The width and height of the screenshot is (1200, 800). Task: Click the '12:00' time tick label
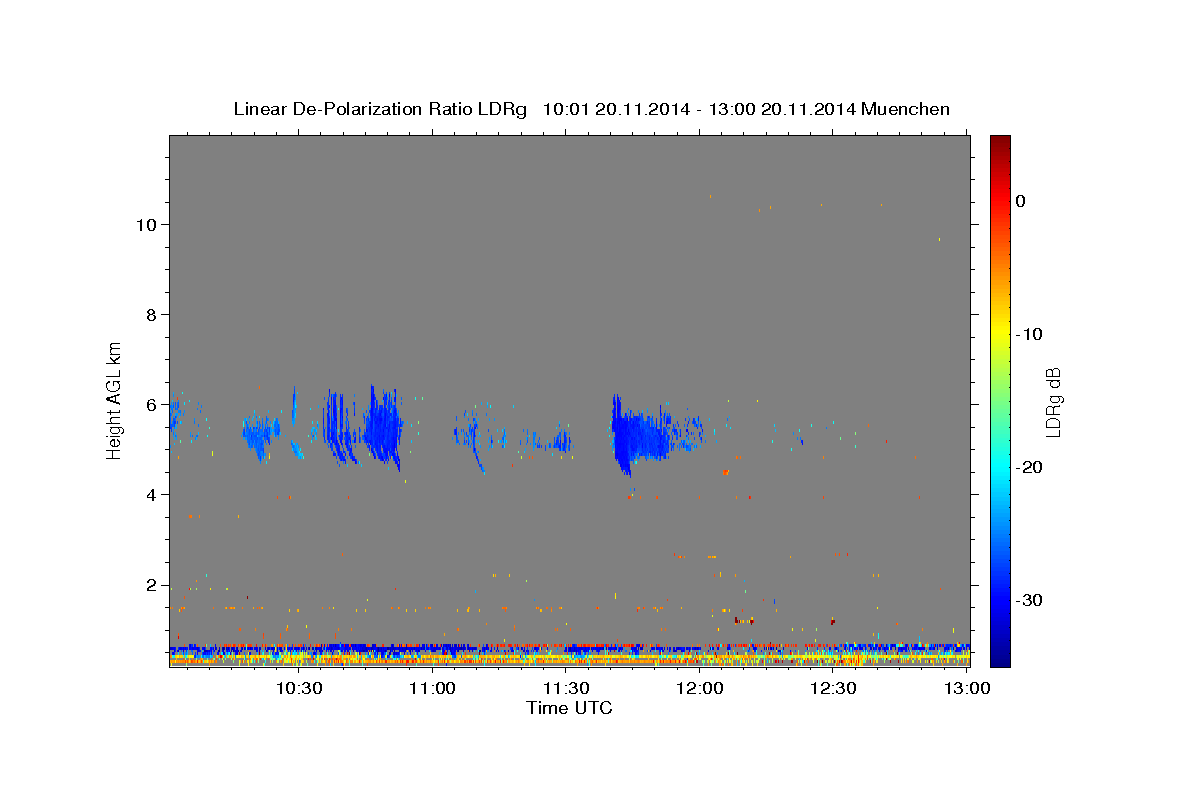[x=699, y=688]
